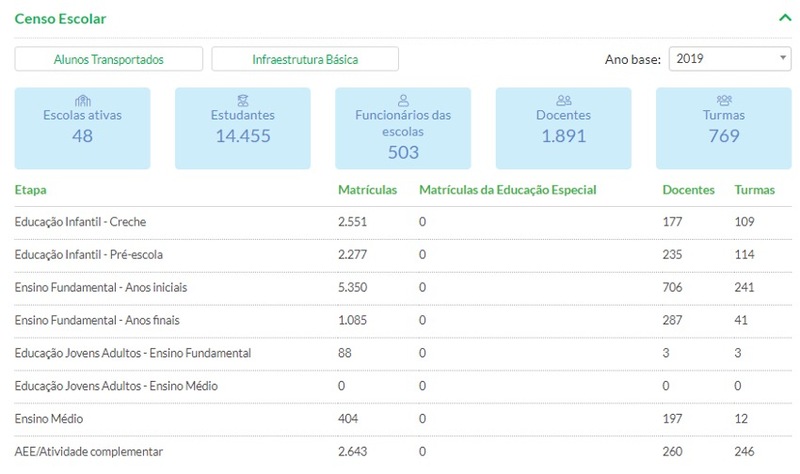The width and height of the screenshot is (800, 474).
Task: Select the Educação Infantil - Creche row
Action: [x=81, y=222]
